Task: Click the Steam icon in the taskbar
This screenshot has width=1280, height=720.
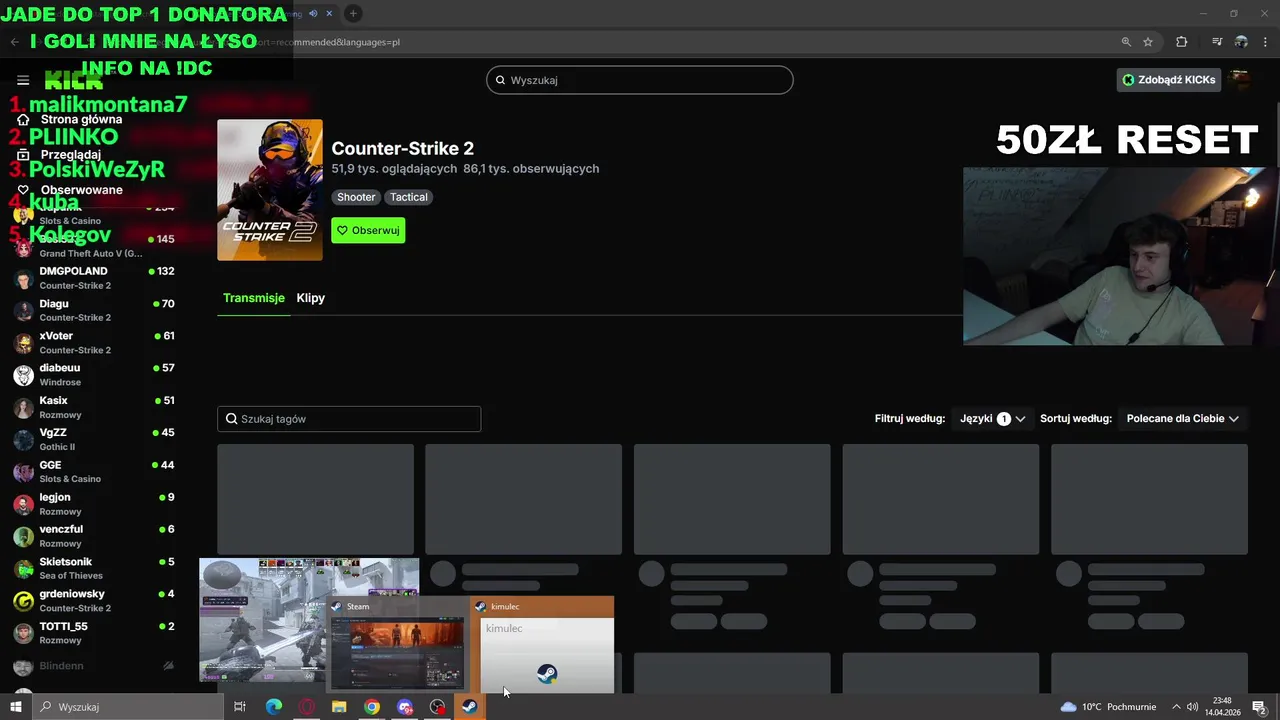Action: point(469,707)
